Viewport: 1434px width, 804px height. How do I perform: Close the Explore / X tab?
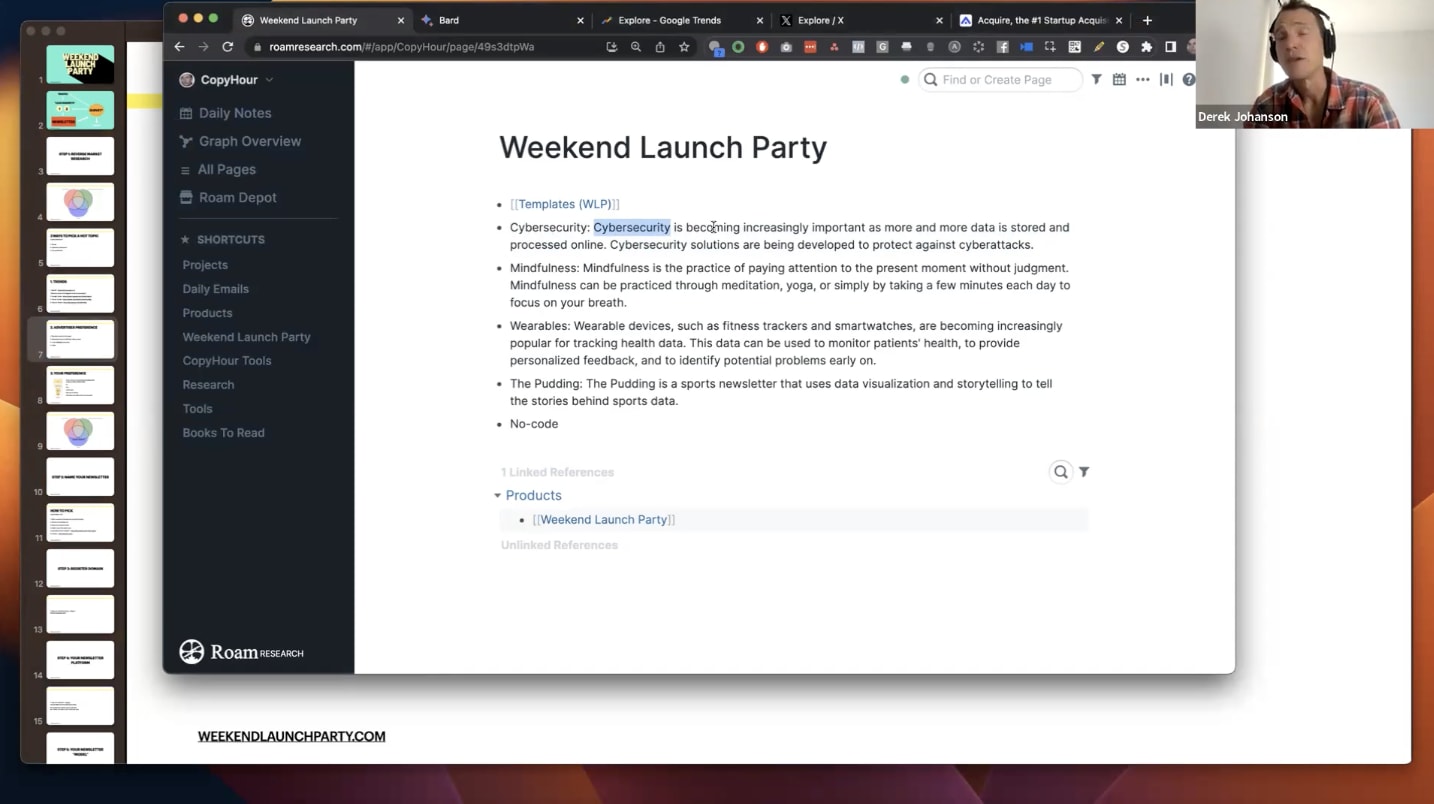[939, 20]
